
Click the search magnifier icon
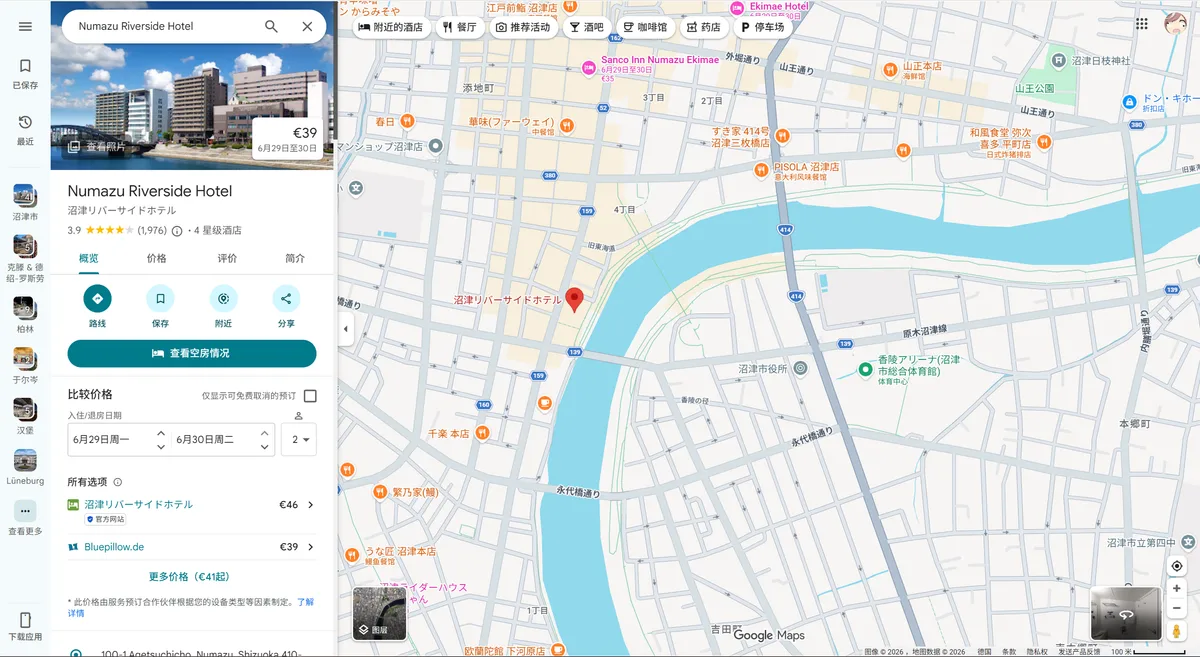[x=271, y=26]
